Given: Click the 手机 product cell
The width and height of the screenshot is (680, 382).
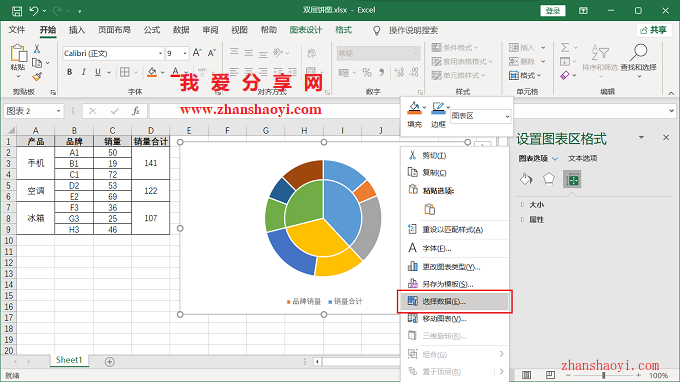Looking at the screenshot, I should tap(36, 163).
